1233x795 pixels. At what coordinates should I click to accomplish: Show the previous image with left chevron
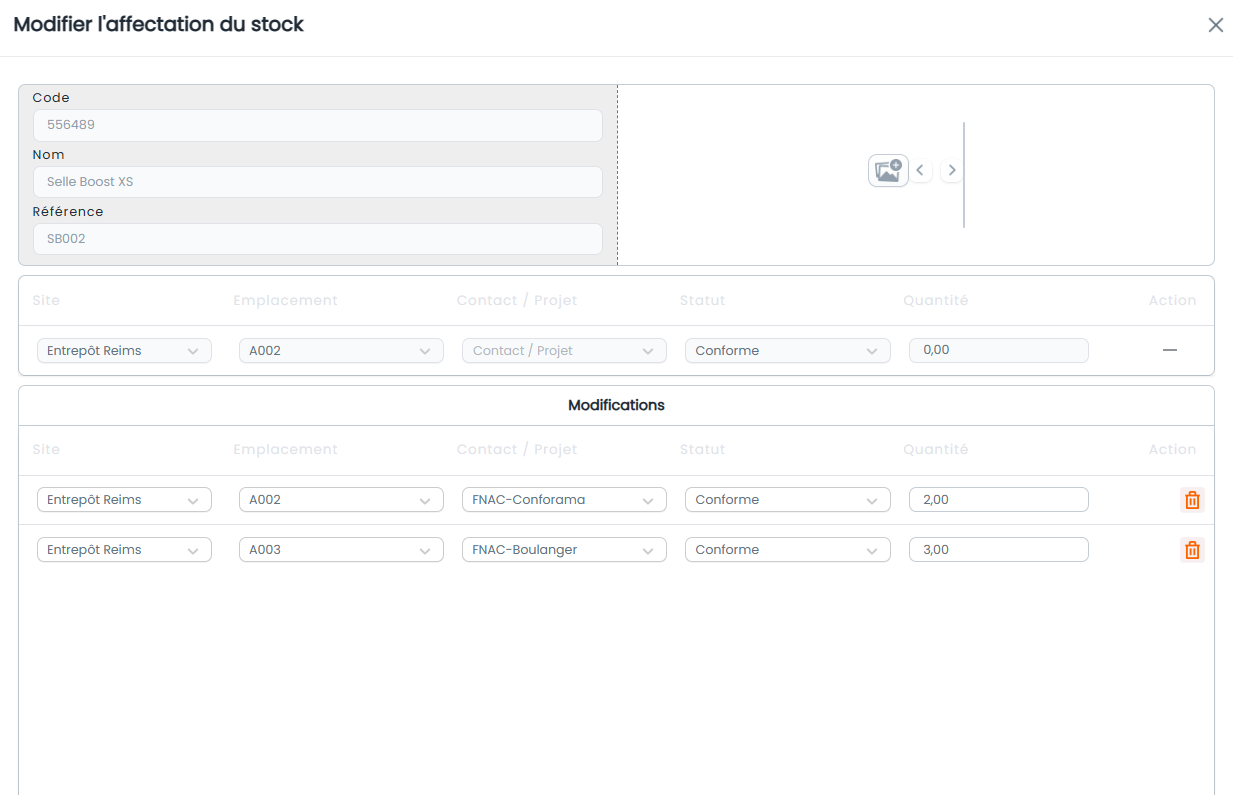pos(920,171)
